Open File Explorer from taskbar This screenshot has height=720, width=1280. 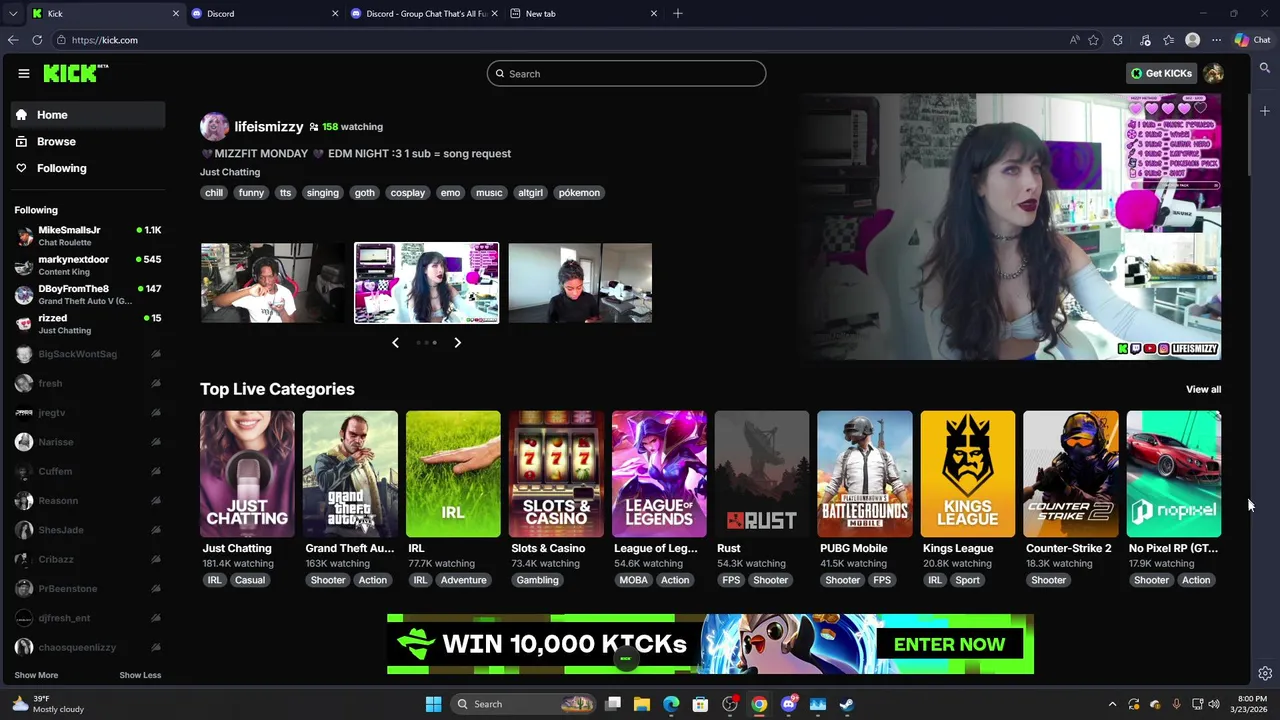point(642,704)
